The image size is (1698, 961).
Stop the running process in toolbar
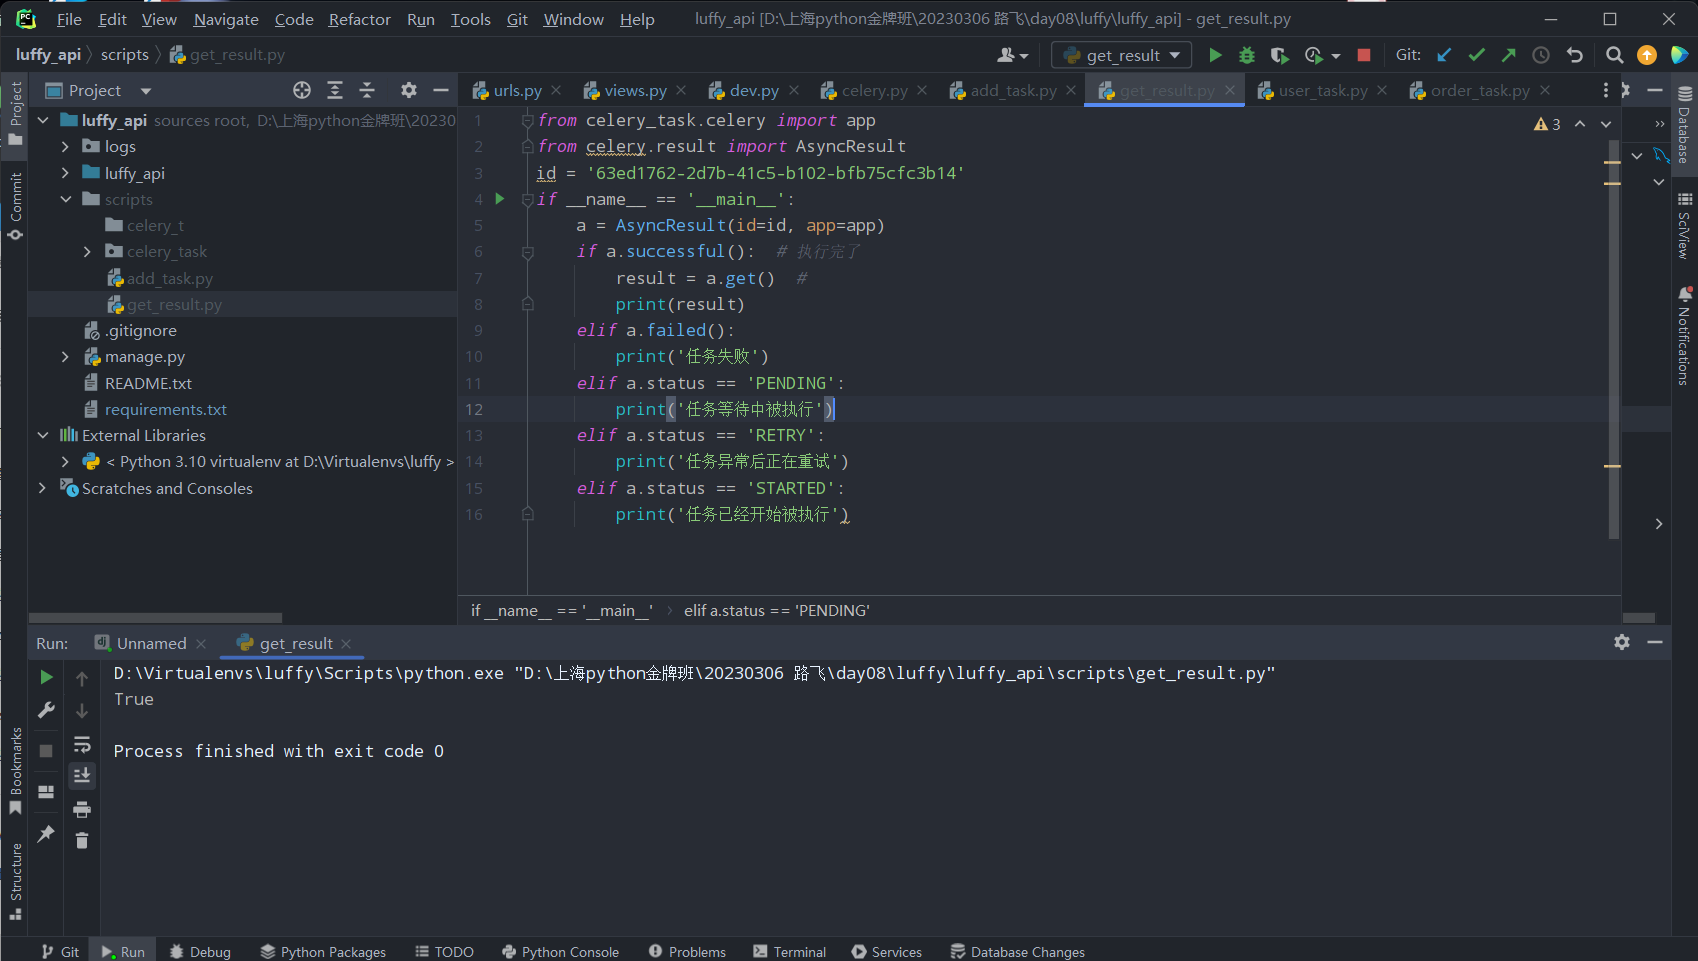pos(1363,55)
